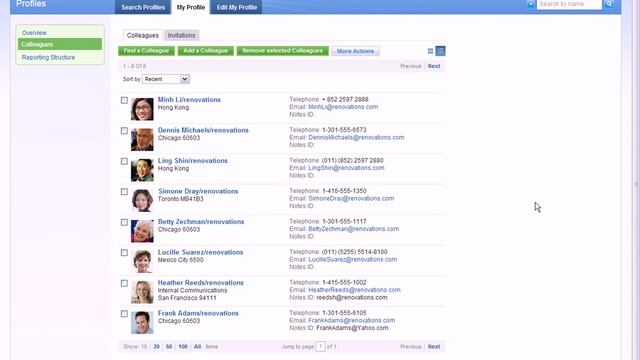Screen dimensions: 640x360
Task: Show 50 items per page
Action: [169, 347]
